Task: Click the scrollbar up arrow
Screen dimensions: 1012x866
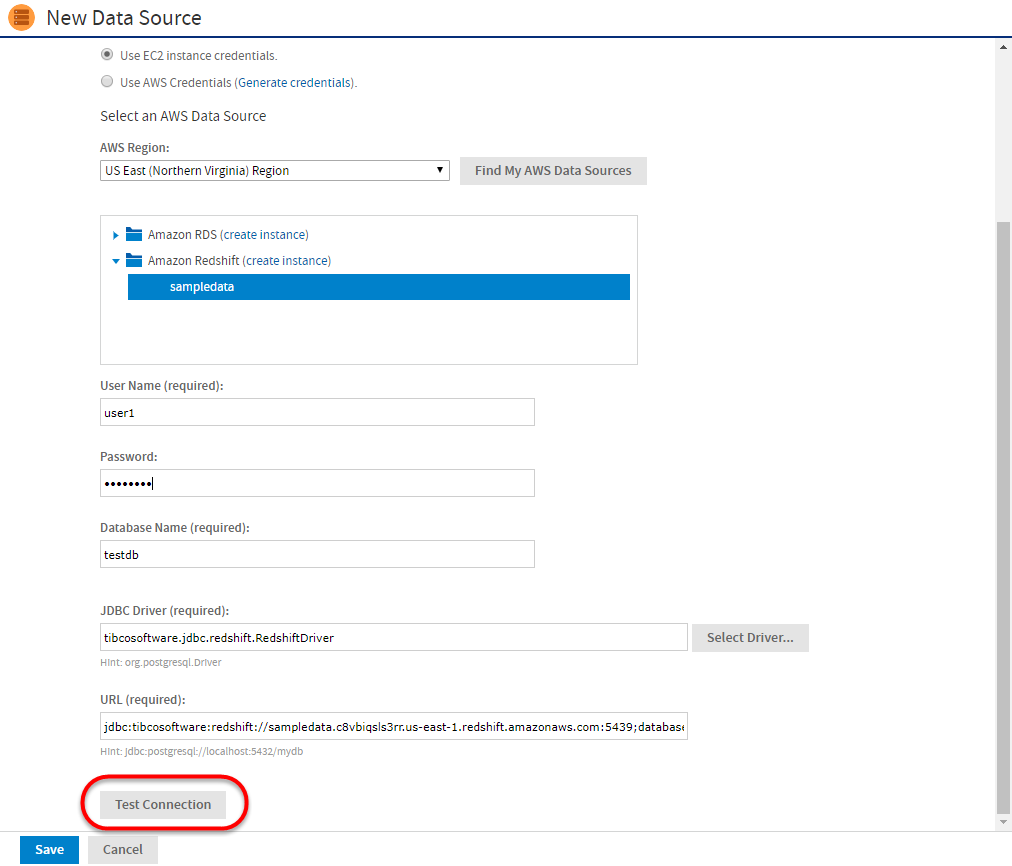Action: [1004, 46]
